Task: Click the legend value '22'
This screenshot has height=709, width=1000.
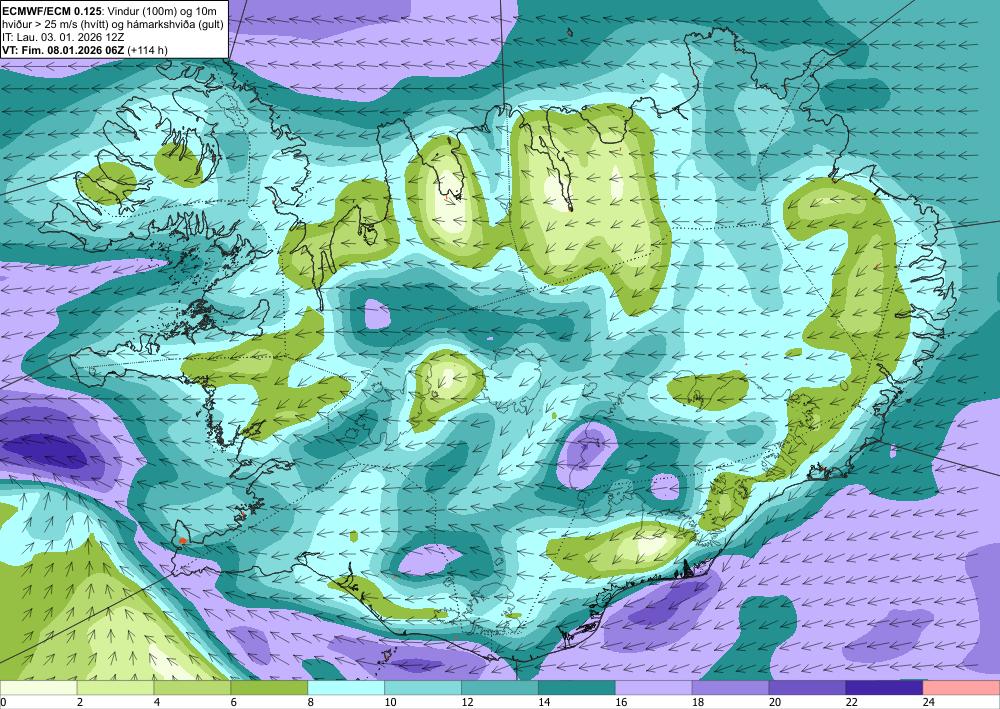Action: point(851,702)
